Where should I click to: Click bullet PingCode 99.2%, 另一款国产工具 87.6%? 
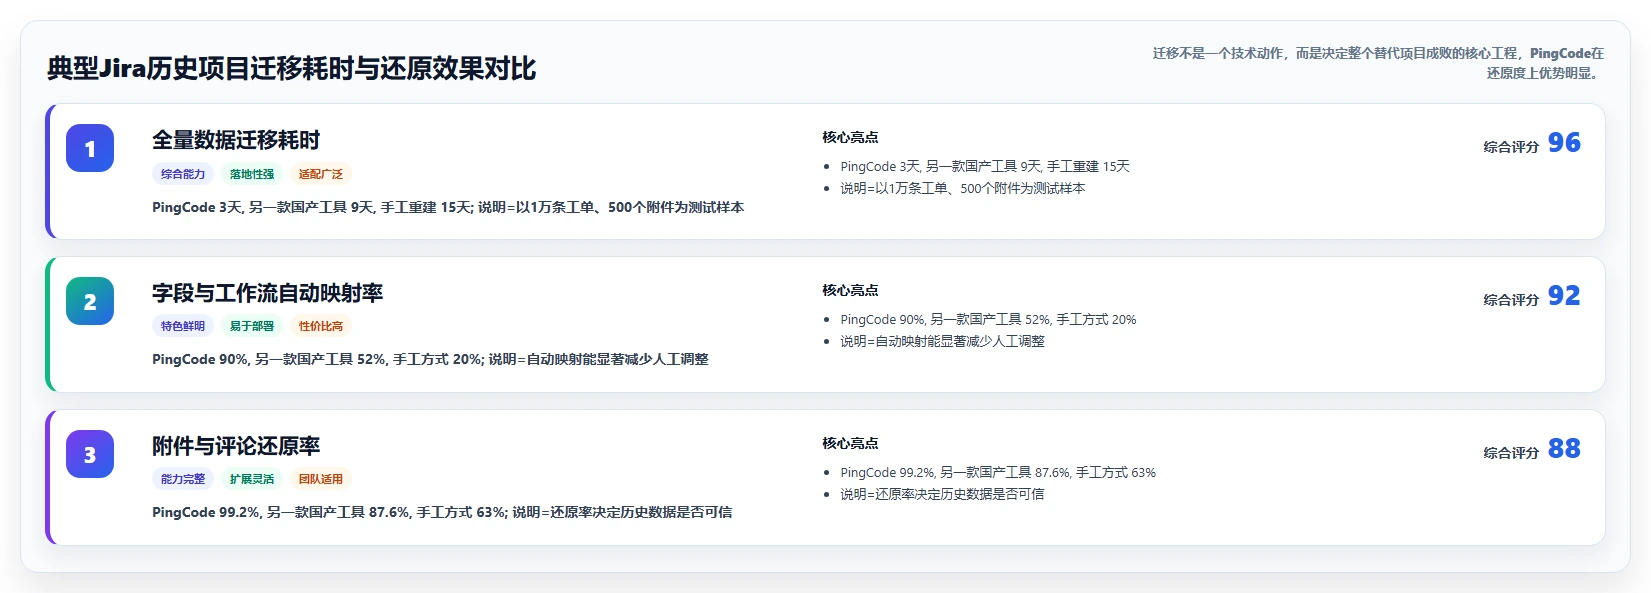tap(998, 472)
